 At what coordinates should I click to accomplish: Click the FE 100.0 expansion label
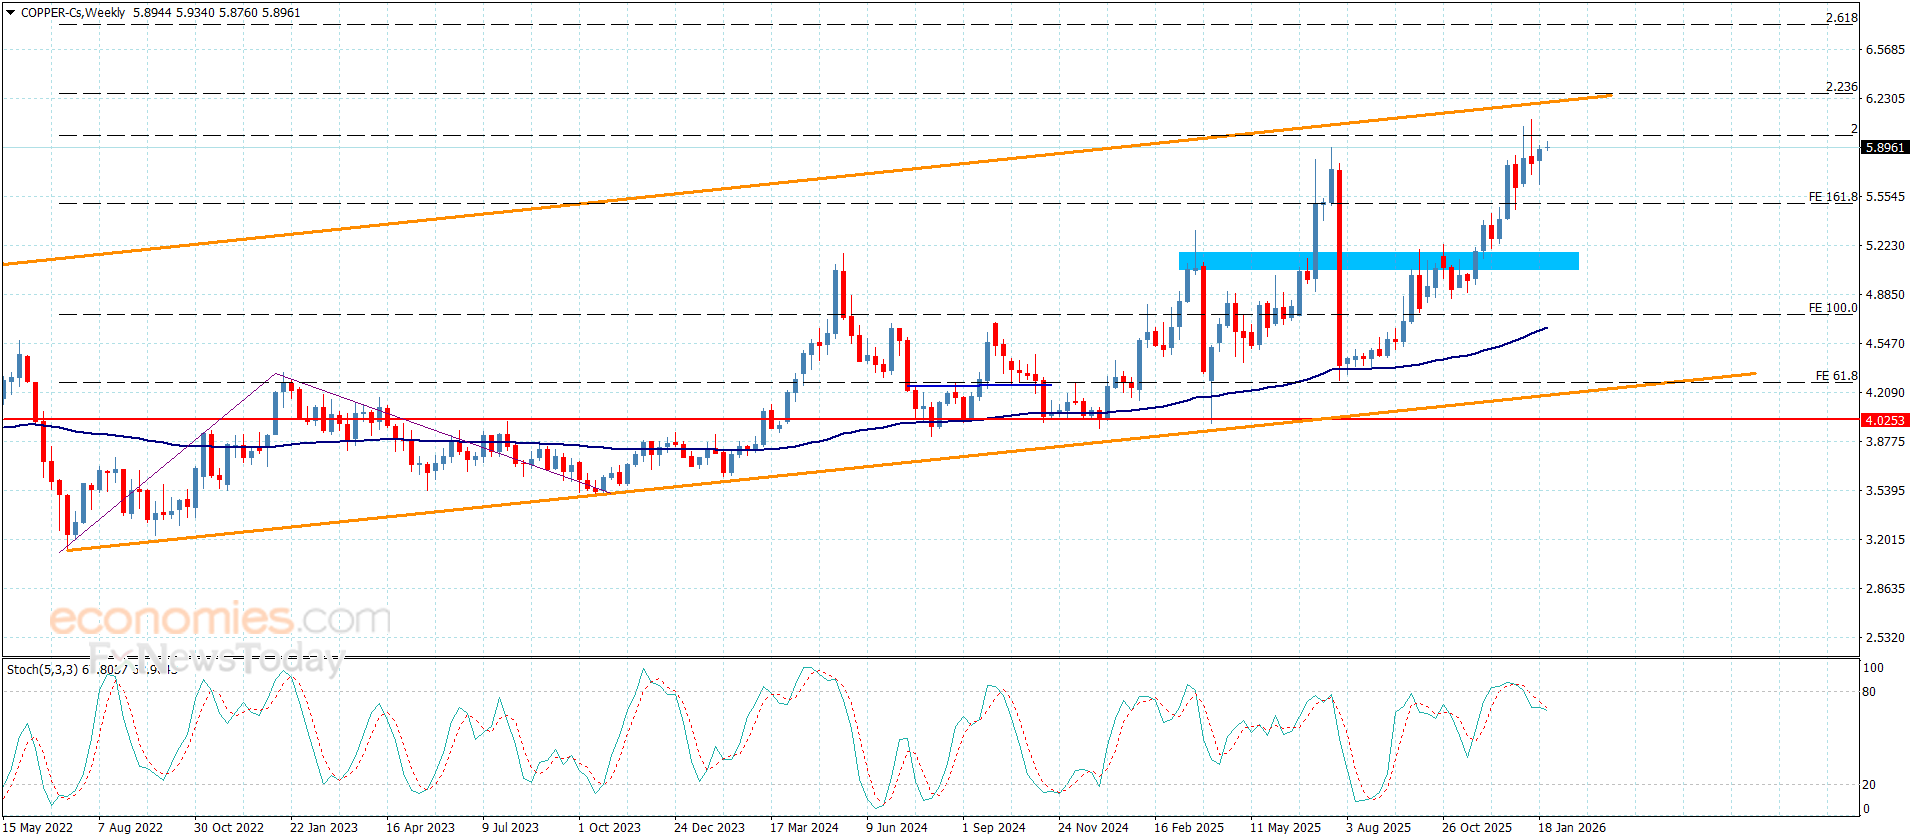1832,308
